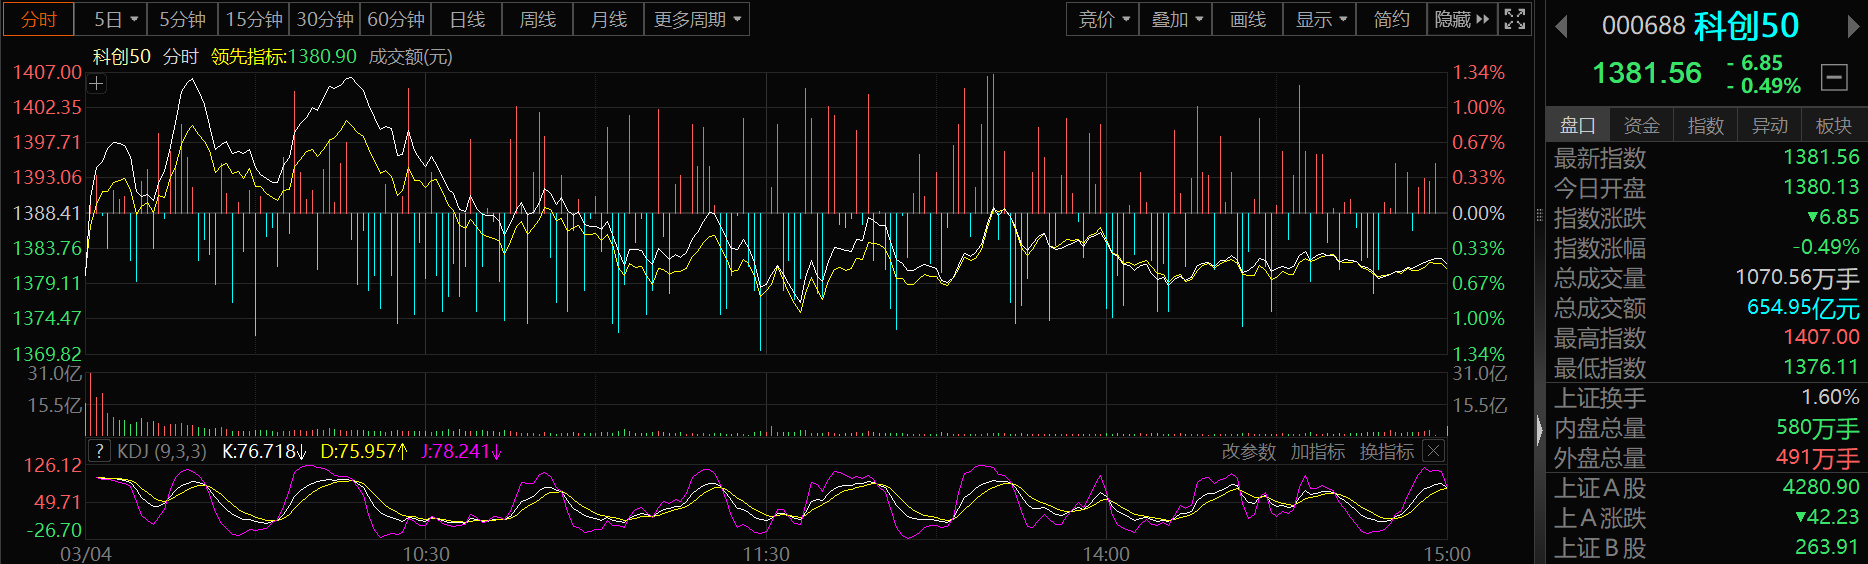Toggle 简约 simple display mode
Image resolution: width=1868 pixels, height=564 pixels.
[1391, 19]
